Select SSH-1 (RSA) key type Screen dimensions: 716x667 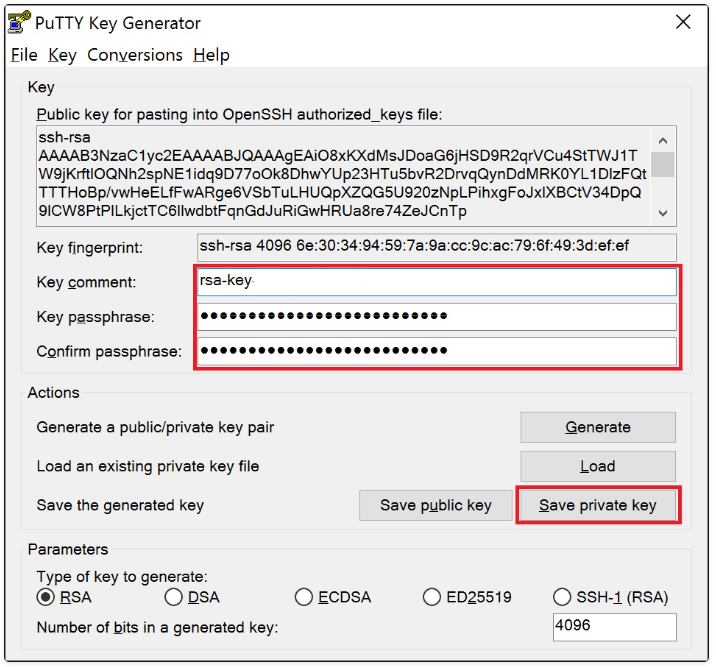coord(562,597)
